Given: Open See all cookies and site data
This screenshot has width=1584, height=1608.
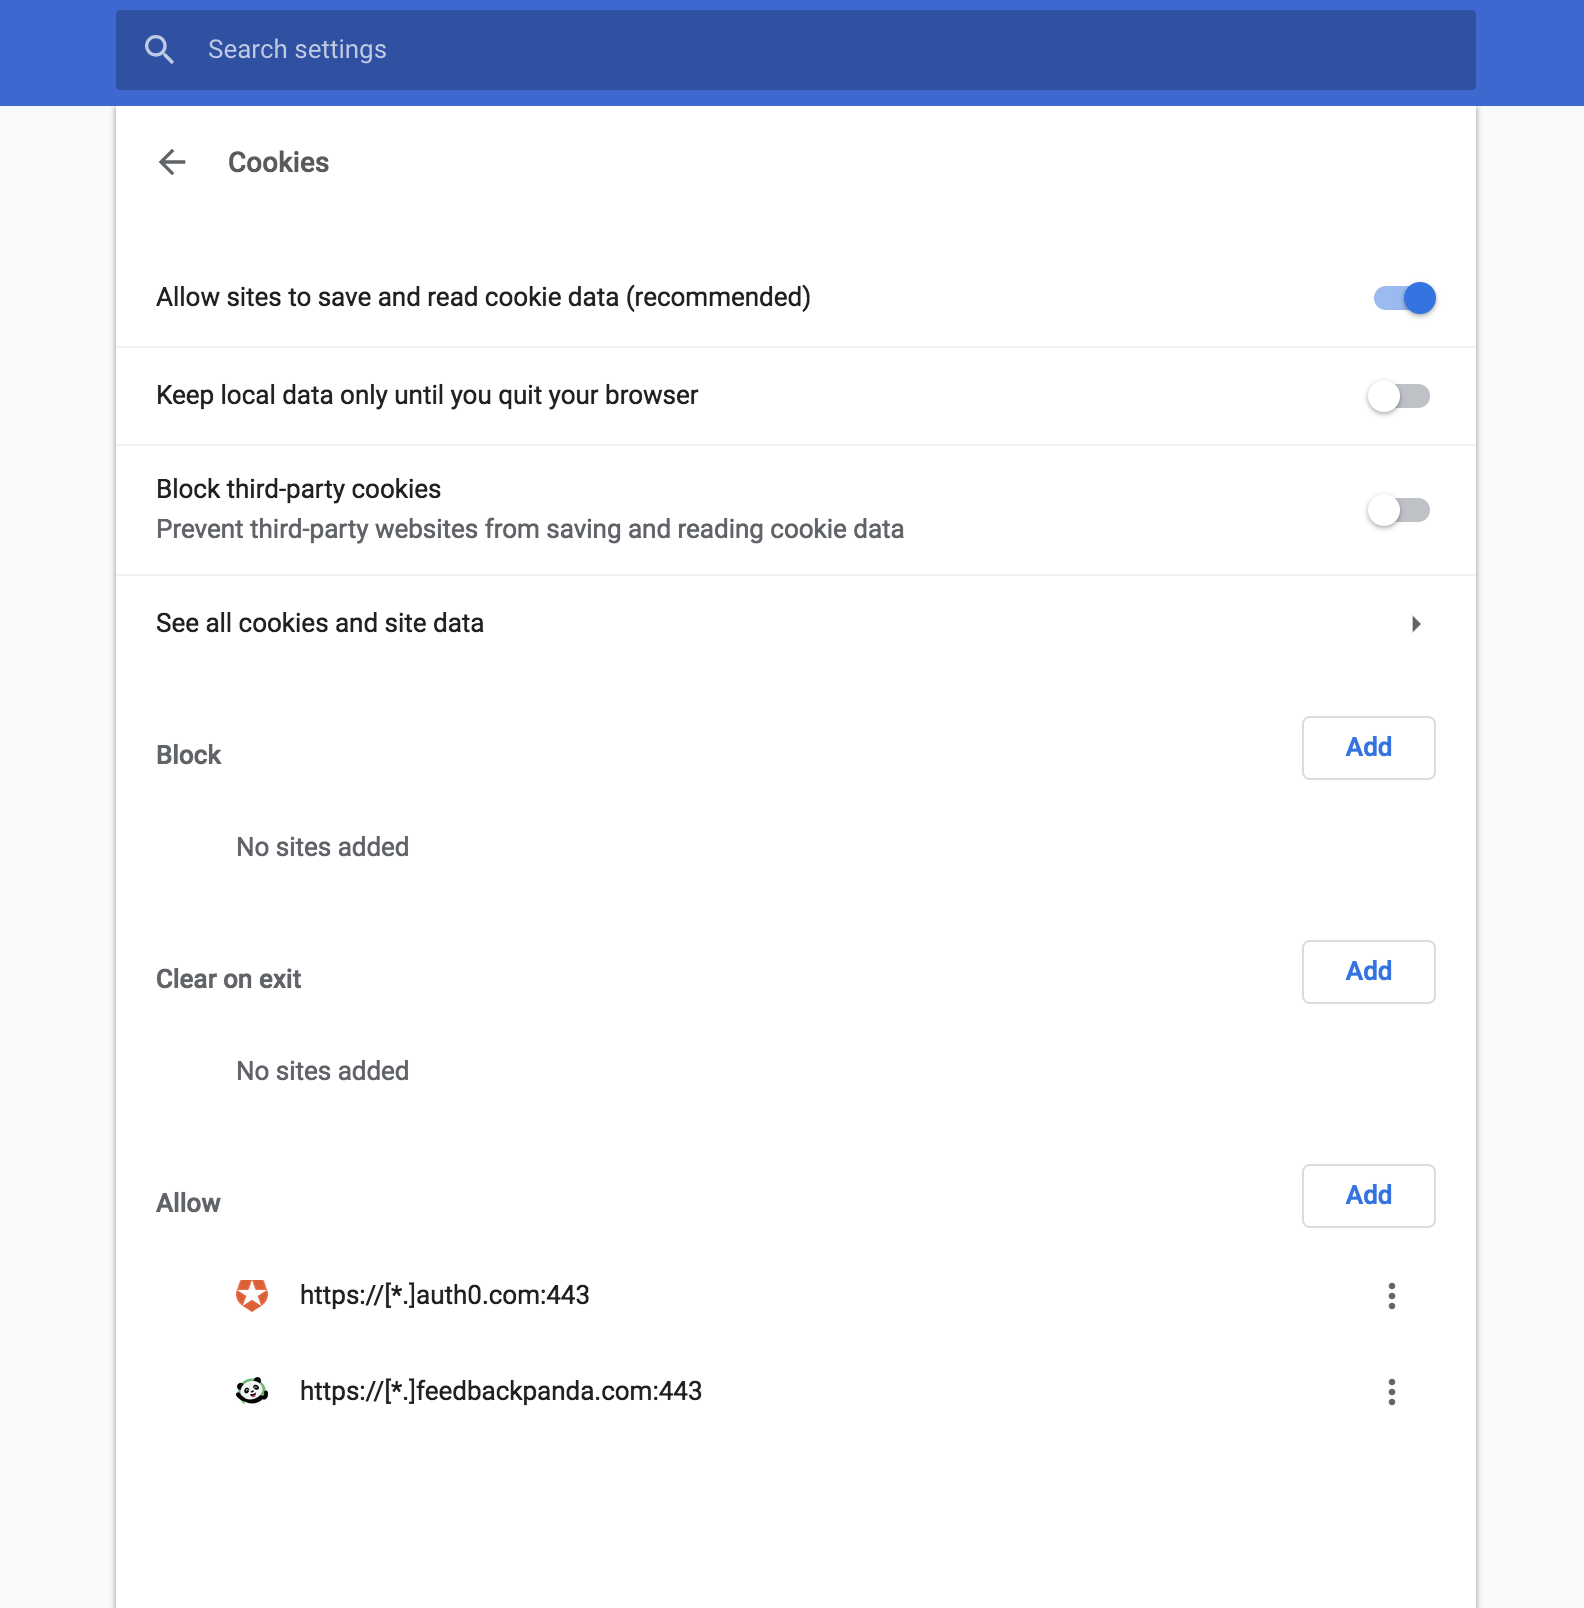Looking at the screenshot, I should point(796,624).
